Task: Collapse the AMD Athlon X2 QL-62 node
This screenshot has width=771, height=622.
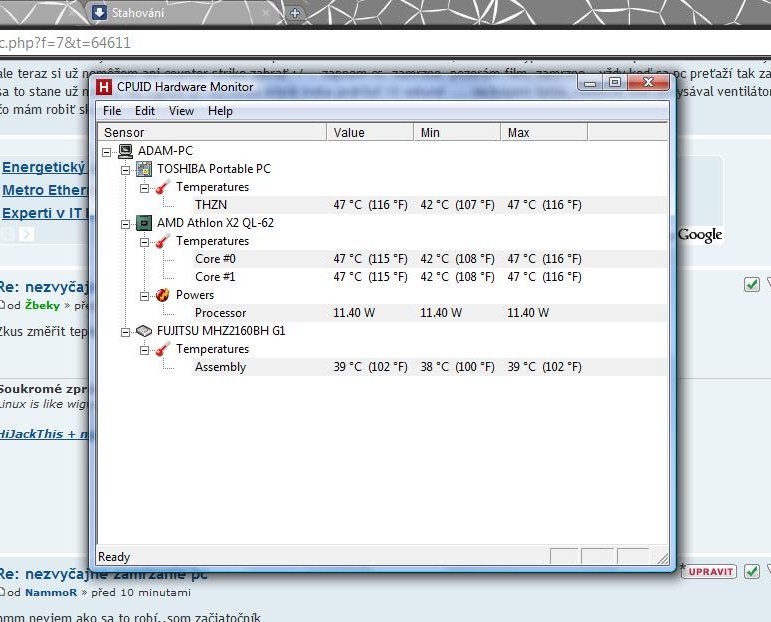Action: click(x=126, y=224)
